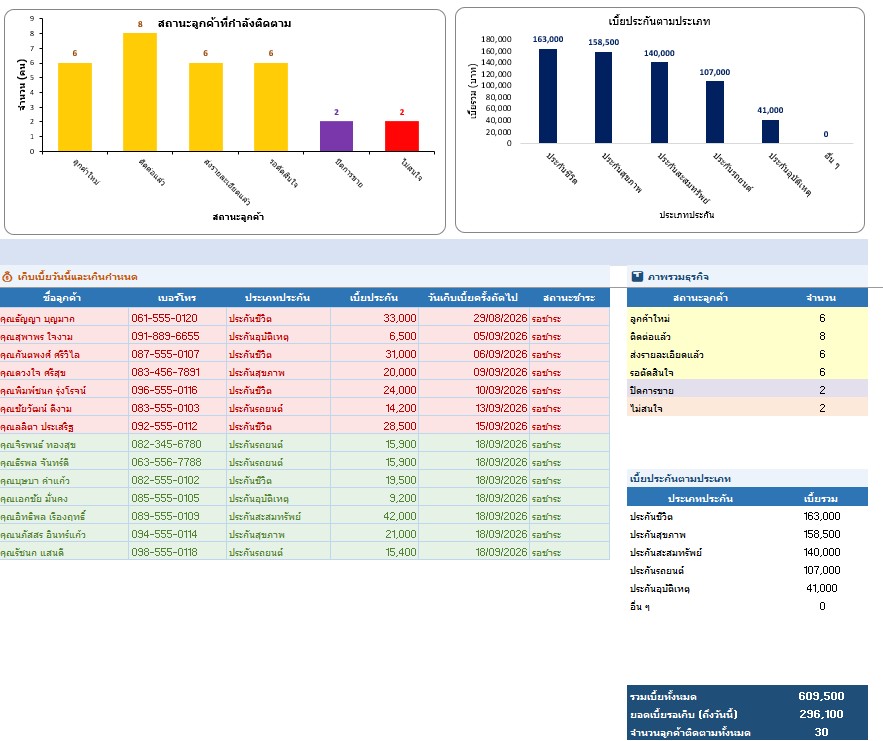
Task: Select จำนวนลูกค้าติดตามทั้งหมด value 30
Action: [822, 732]
